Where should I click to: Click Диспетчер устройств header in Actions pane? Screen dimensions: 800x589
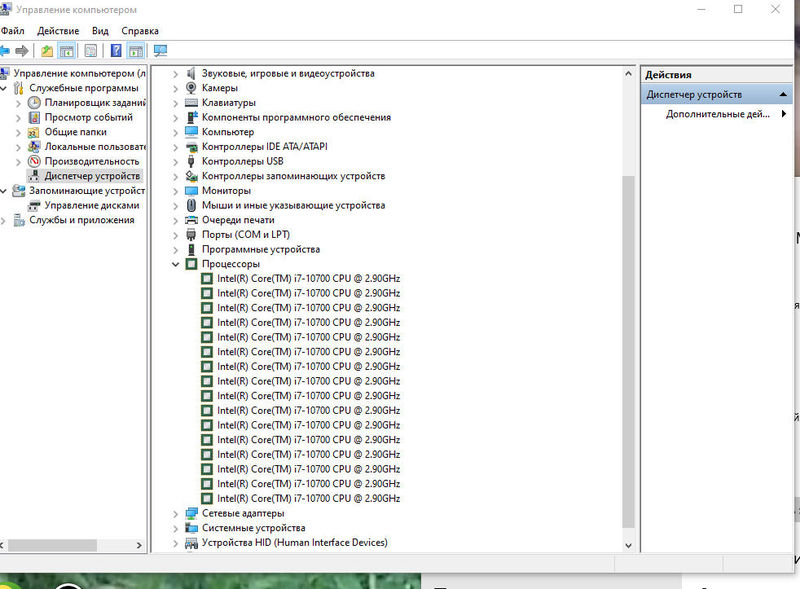pyautogui.click(x=694, y=94)
